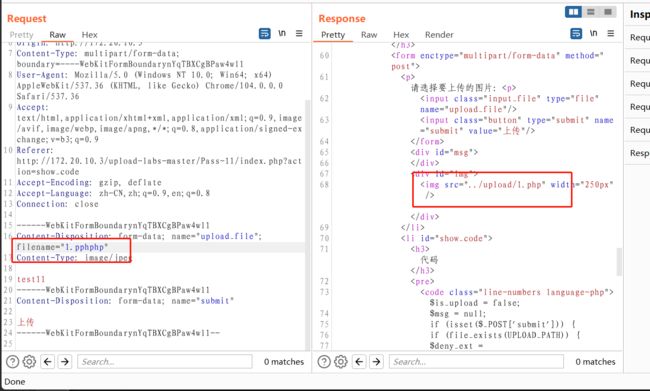
Task: Go to previous match in Response search
Action: 359,362
